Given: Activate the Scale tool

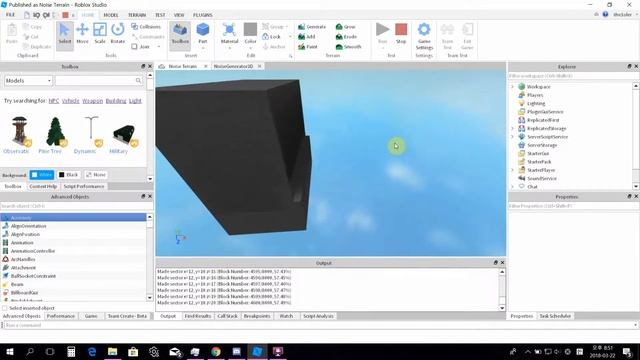Looking at the screenshot, I should [x=100, y=33].
